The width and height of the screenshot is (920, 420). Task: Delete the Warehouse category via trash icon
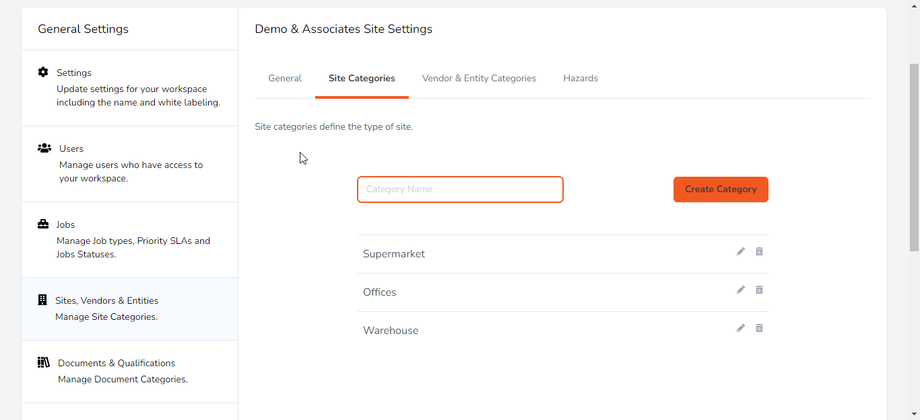tap(759, 328)
